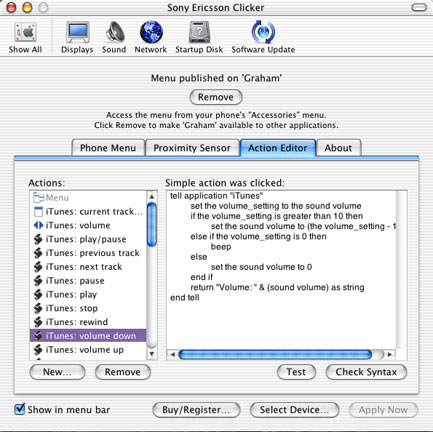Select 'iTunes: volume up' action text
Viewport: 433px width, 432px height.
[85, 350]
